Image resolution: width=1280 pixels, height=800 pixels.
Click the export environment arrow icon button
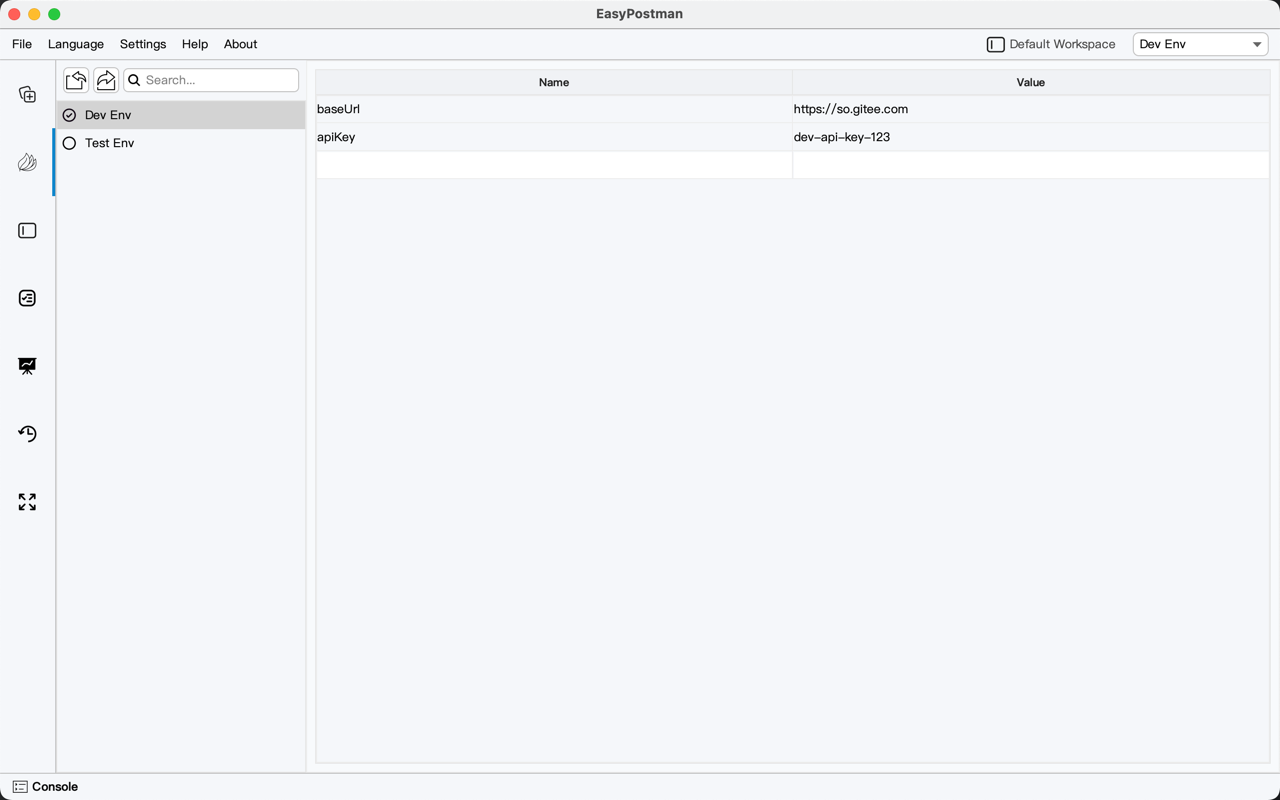[x=106, y=80]
